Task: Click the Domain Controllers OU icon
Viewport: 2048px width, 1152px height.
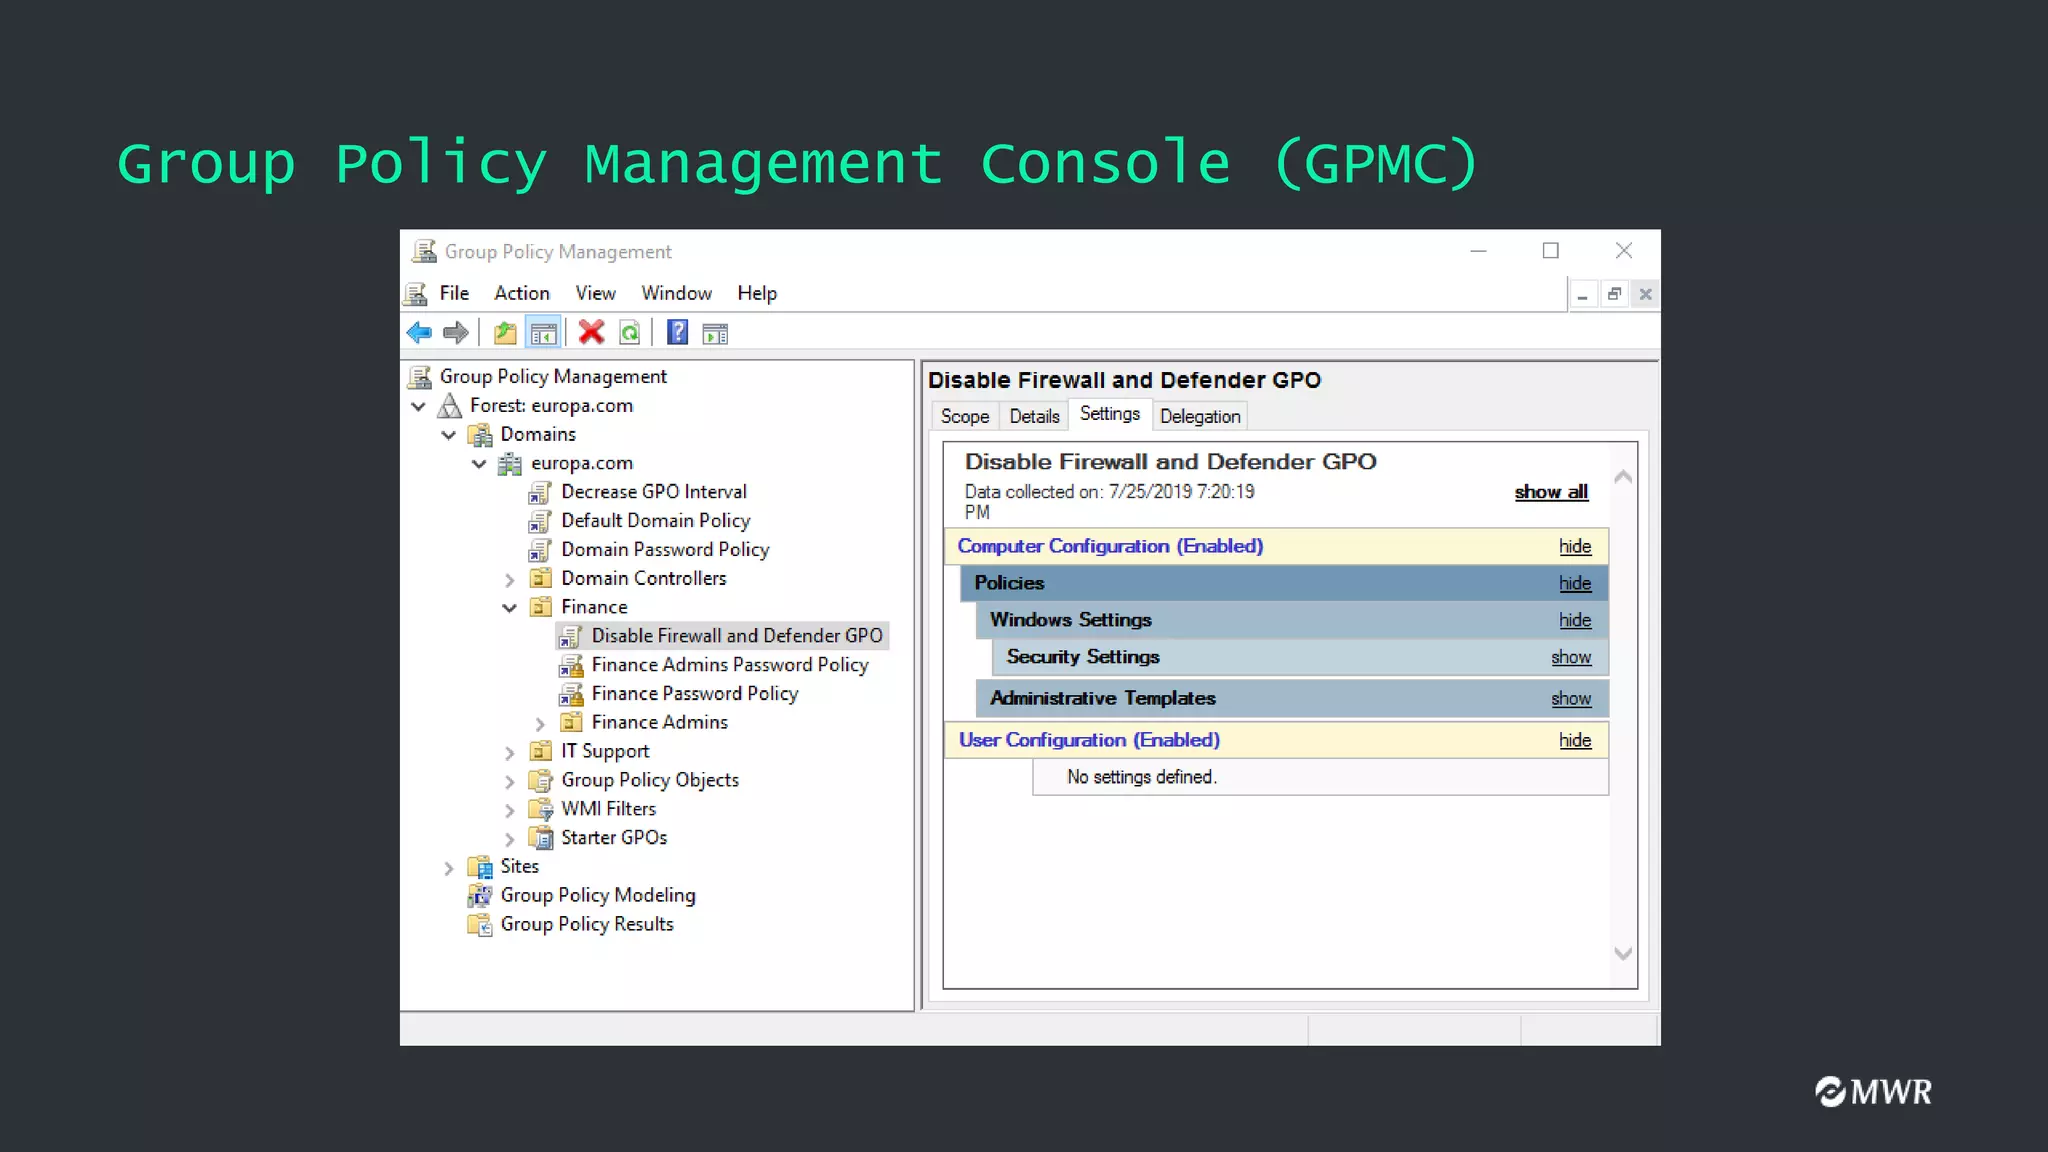Action: coord(541,578)
